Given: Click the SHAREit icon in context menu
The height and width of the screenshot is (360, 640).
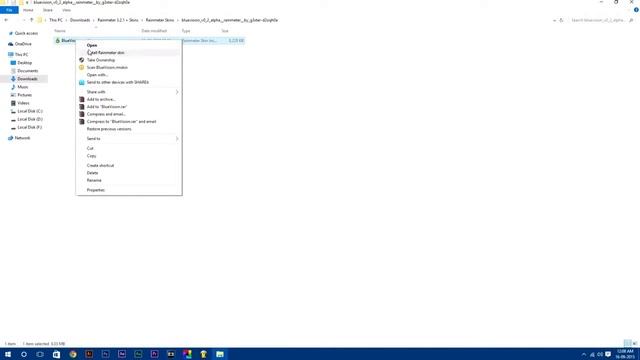Looking at the screenshot, I should point(82,82).
